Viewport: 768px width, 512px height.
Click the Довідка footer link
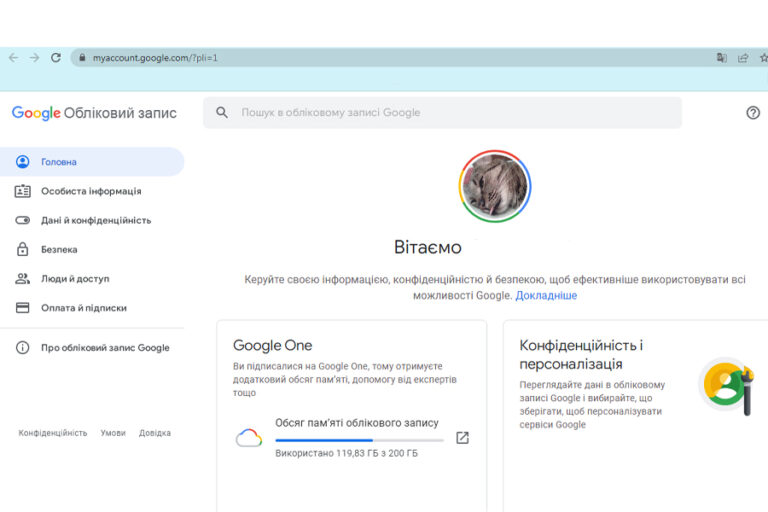tap(155, 433)
